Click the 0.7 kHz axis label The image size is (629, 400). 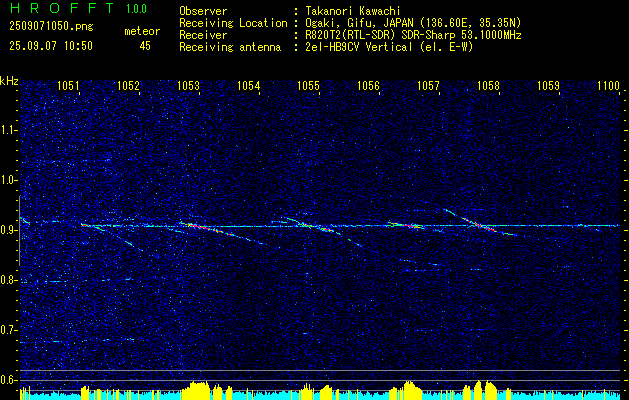[8, 330]
